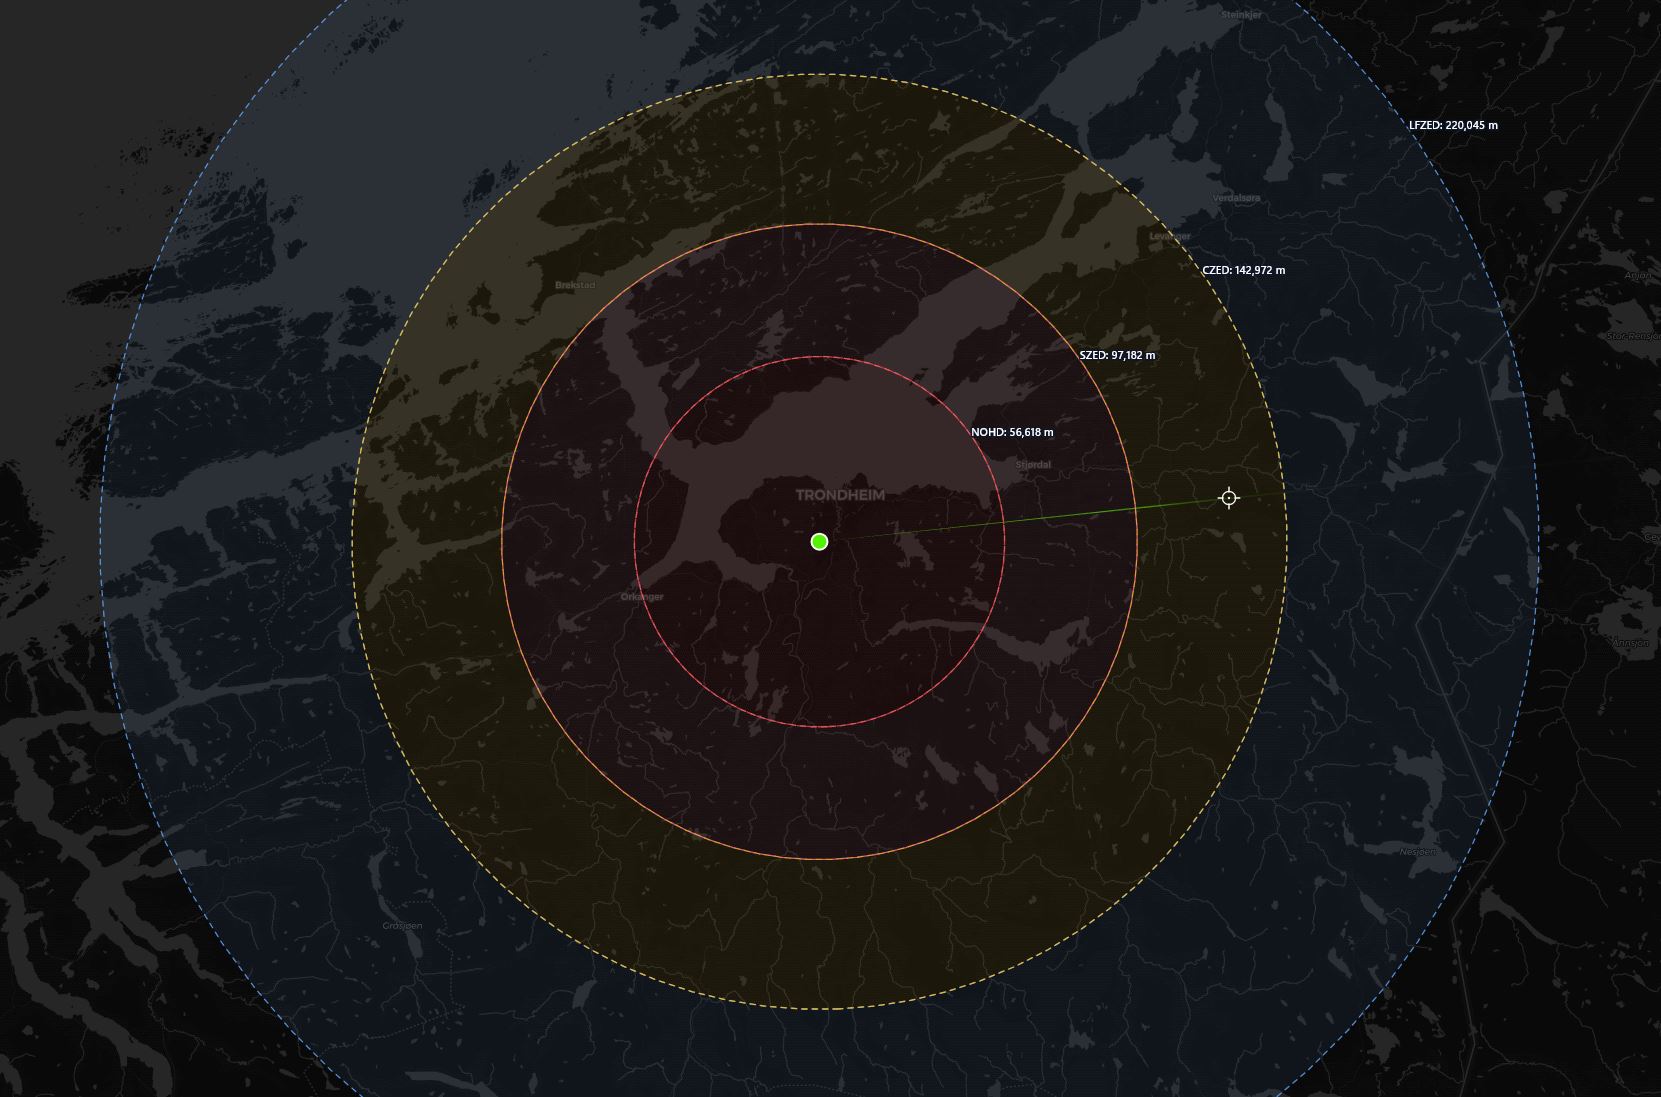Click the Orkanger place label

click(642, 597)
